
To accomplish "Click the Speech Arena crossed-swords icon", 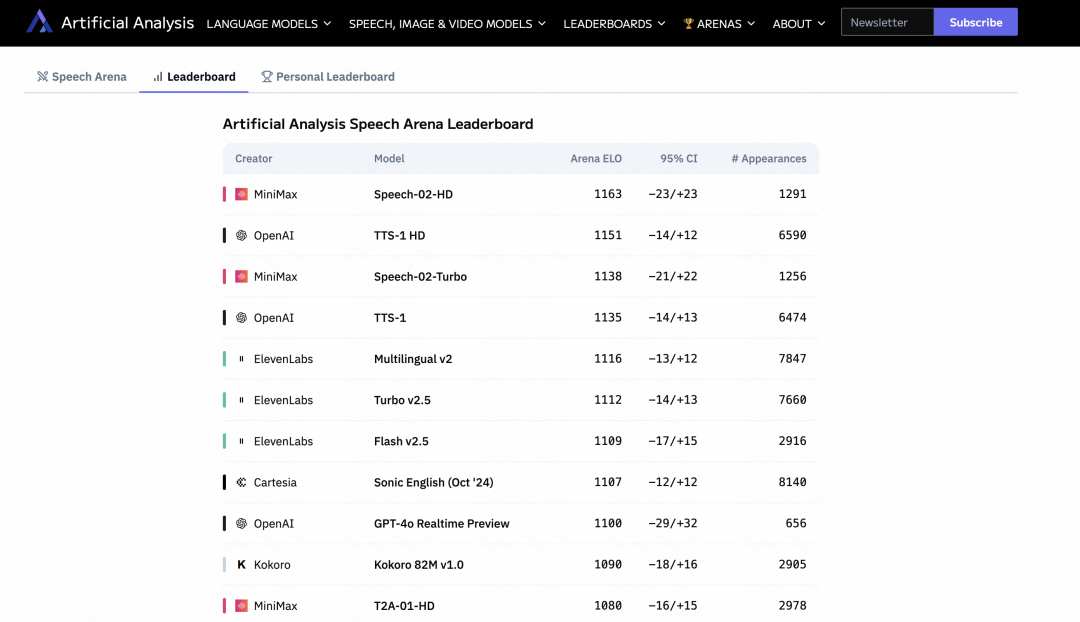I will [43, 76].
